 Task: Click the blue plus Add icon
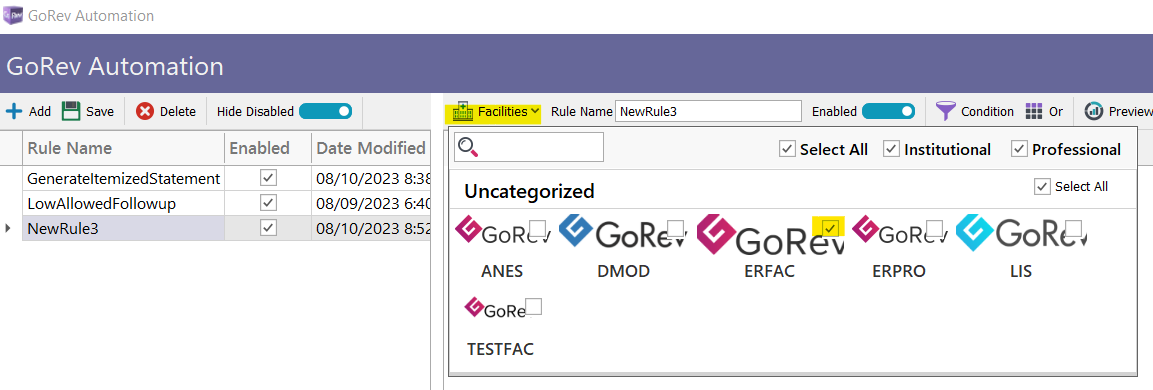(x=14, y=112)
